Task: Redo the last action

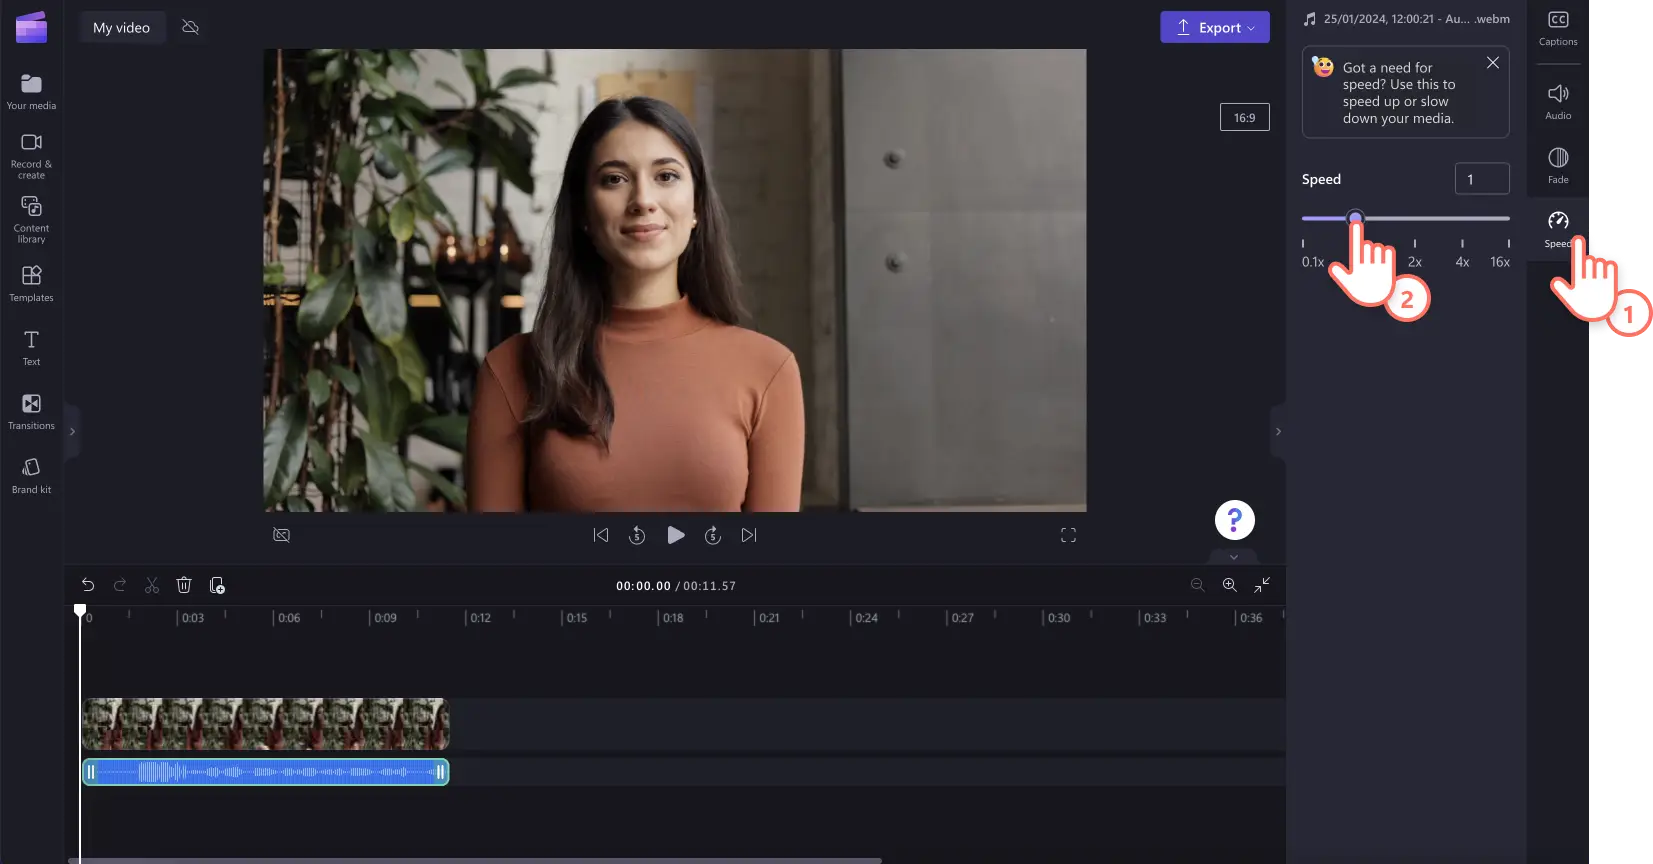Action: [120, 585]
